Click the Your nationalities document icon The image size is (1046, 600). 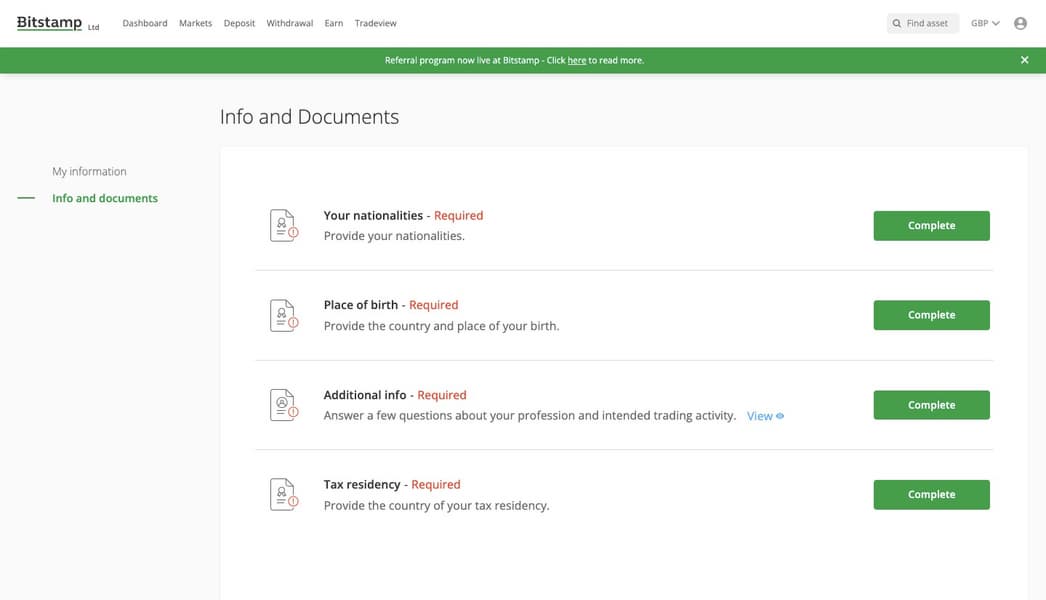pos(284,225)
